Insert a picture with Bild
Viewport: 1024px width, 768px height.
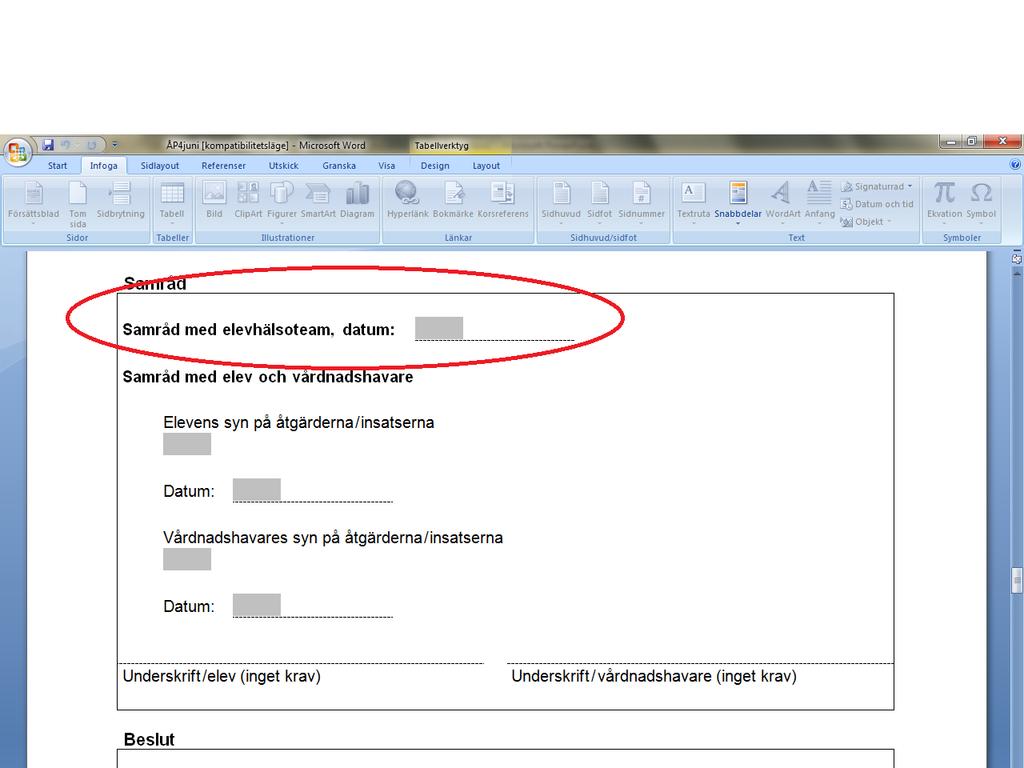[214, 201]
